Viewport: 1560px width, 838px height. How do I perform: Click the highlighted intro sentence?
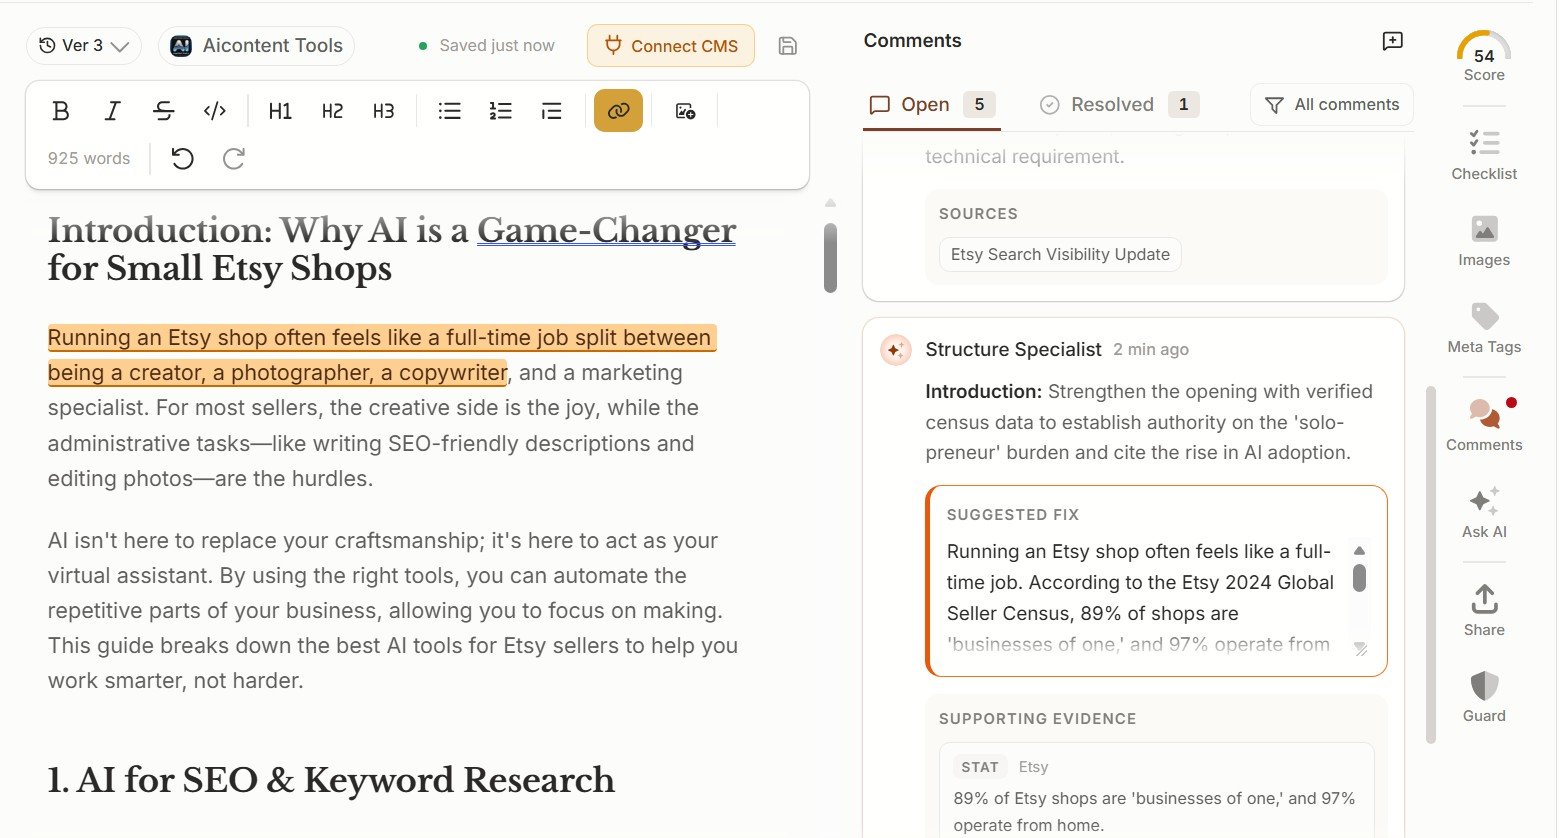click(381, 355)
